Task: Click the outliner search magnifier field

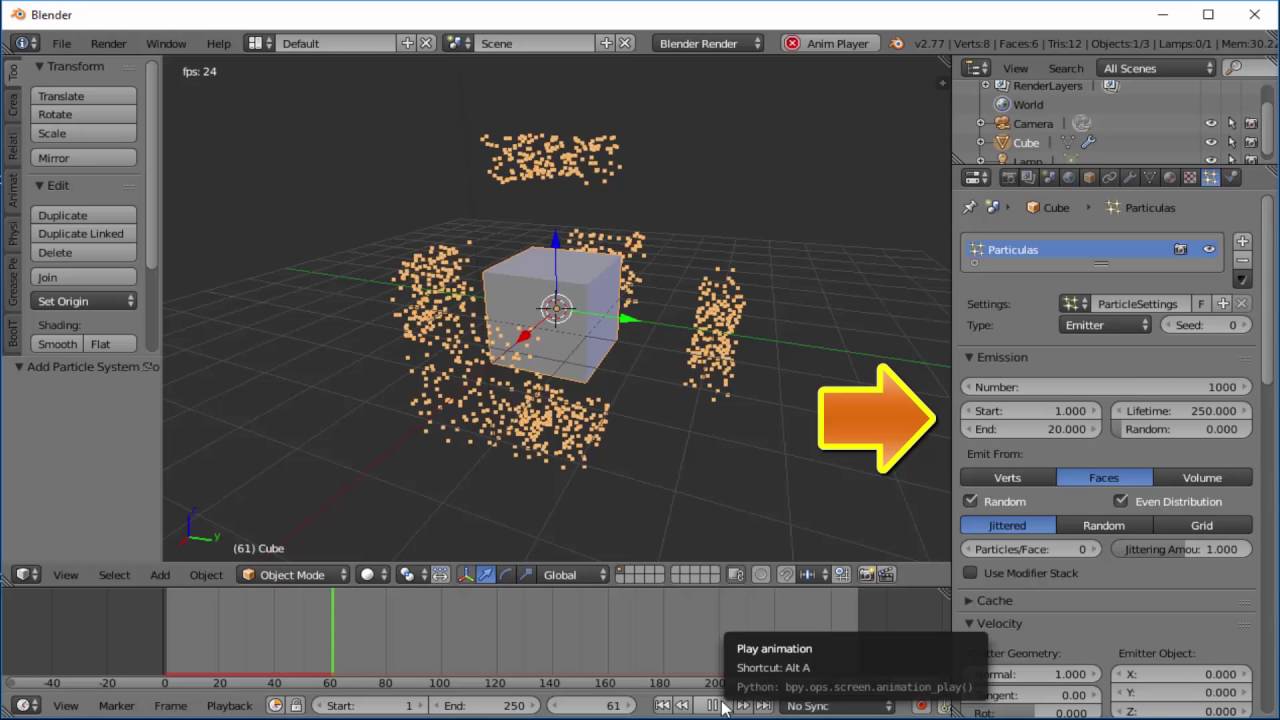Action: (x=1246, y=68)
